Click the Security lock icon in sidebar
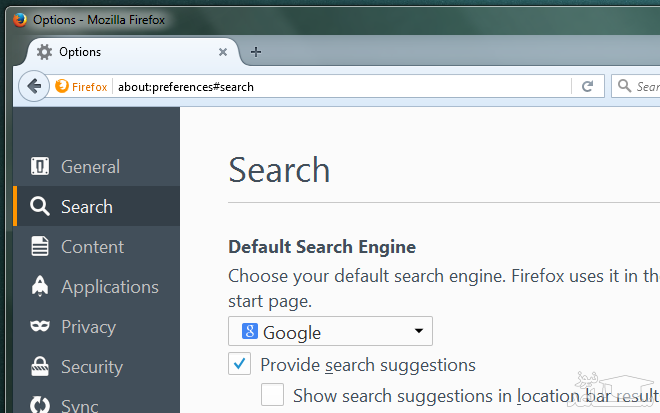Screen dimensions: 660x413 [x=40, y=367]
